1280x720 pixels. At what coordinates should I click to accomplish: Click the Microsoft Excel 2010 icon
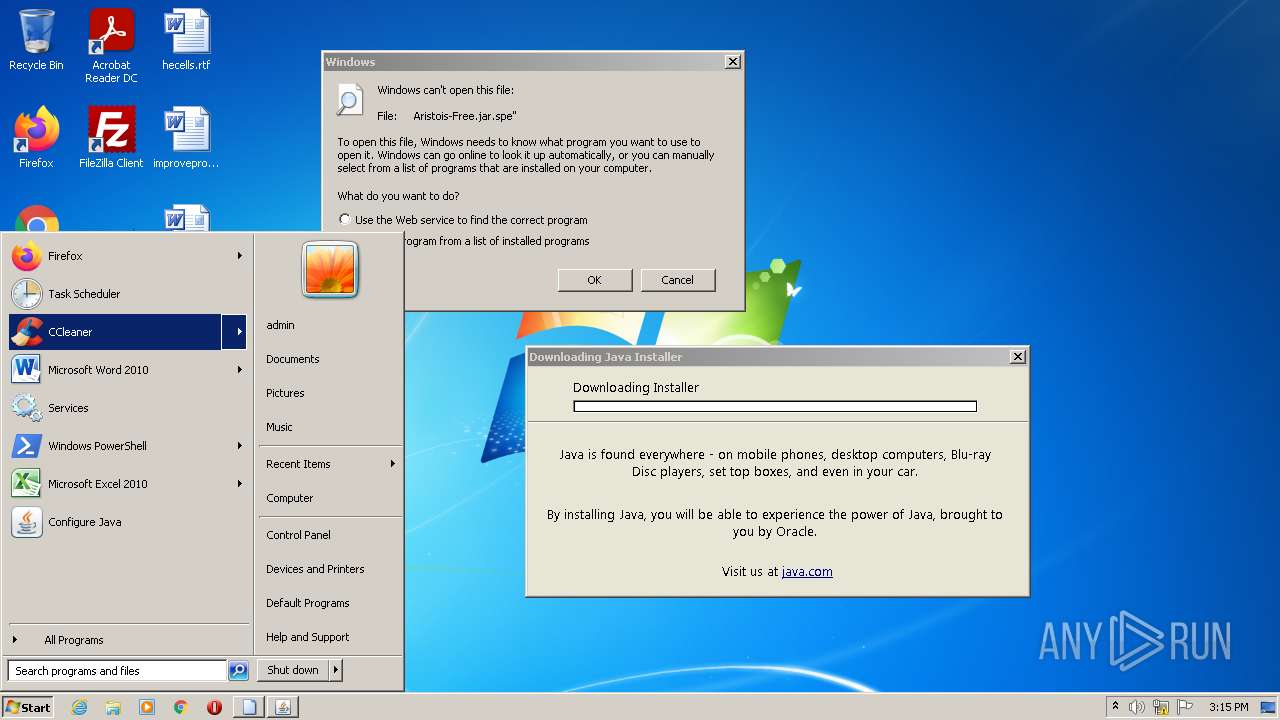[x=27, y=484]
